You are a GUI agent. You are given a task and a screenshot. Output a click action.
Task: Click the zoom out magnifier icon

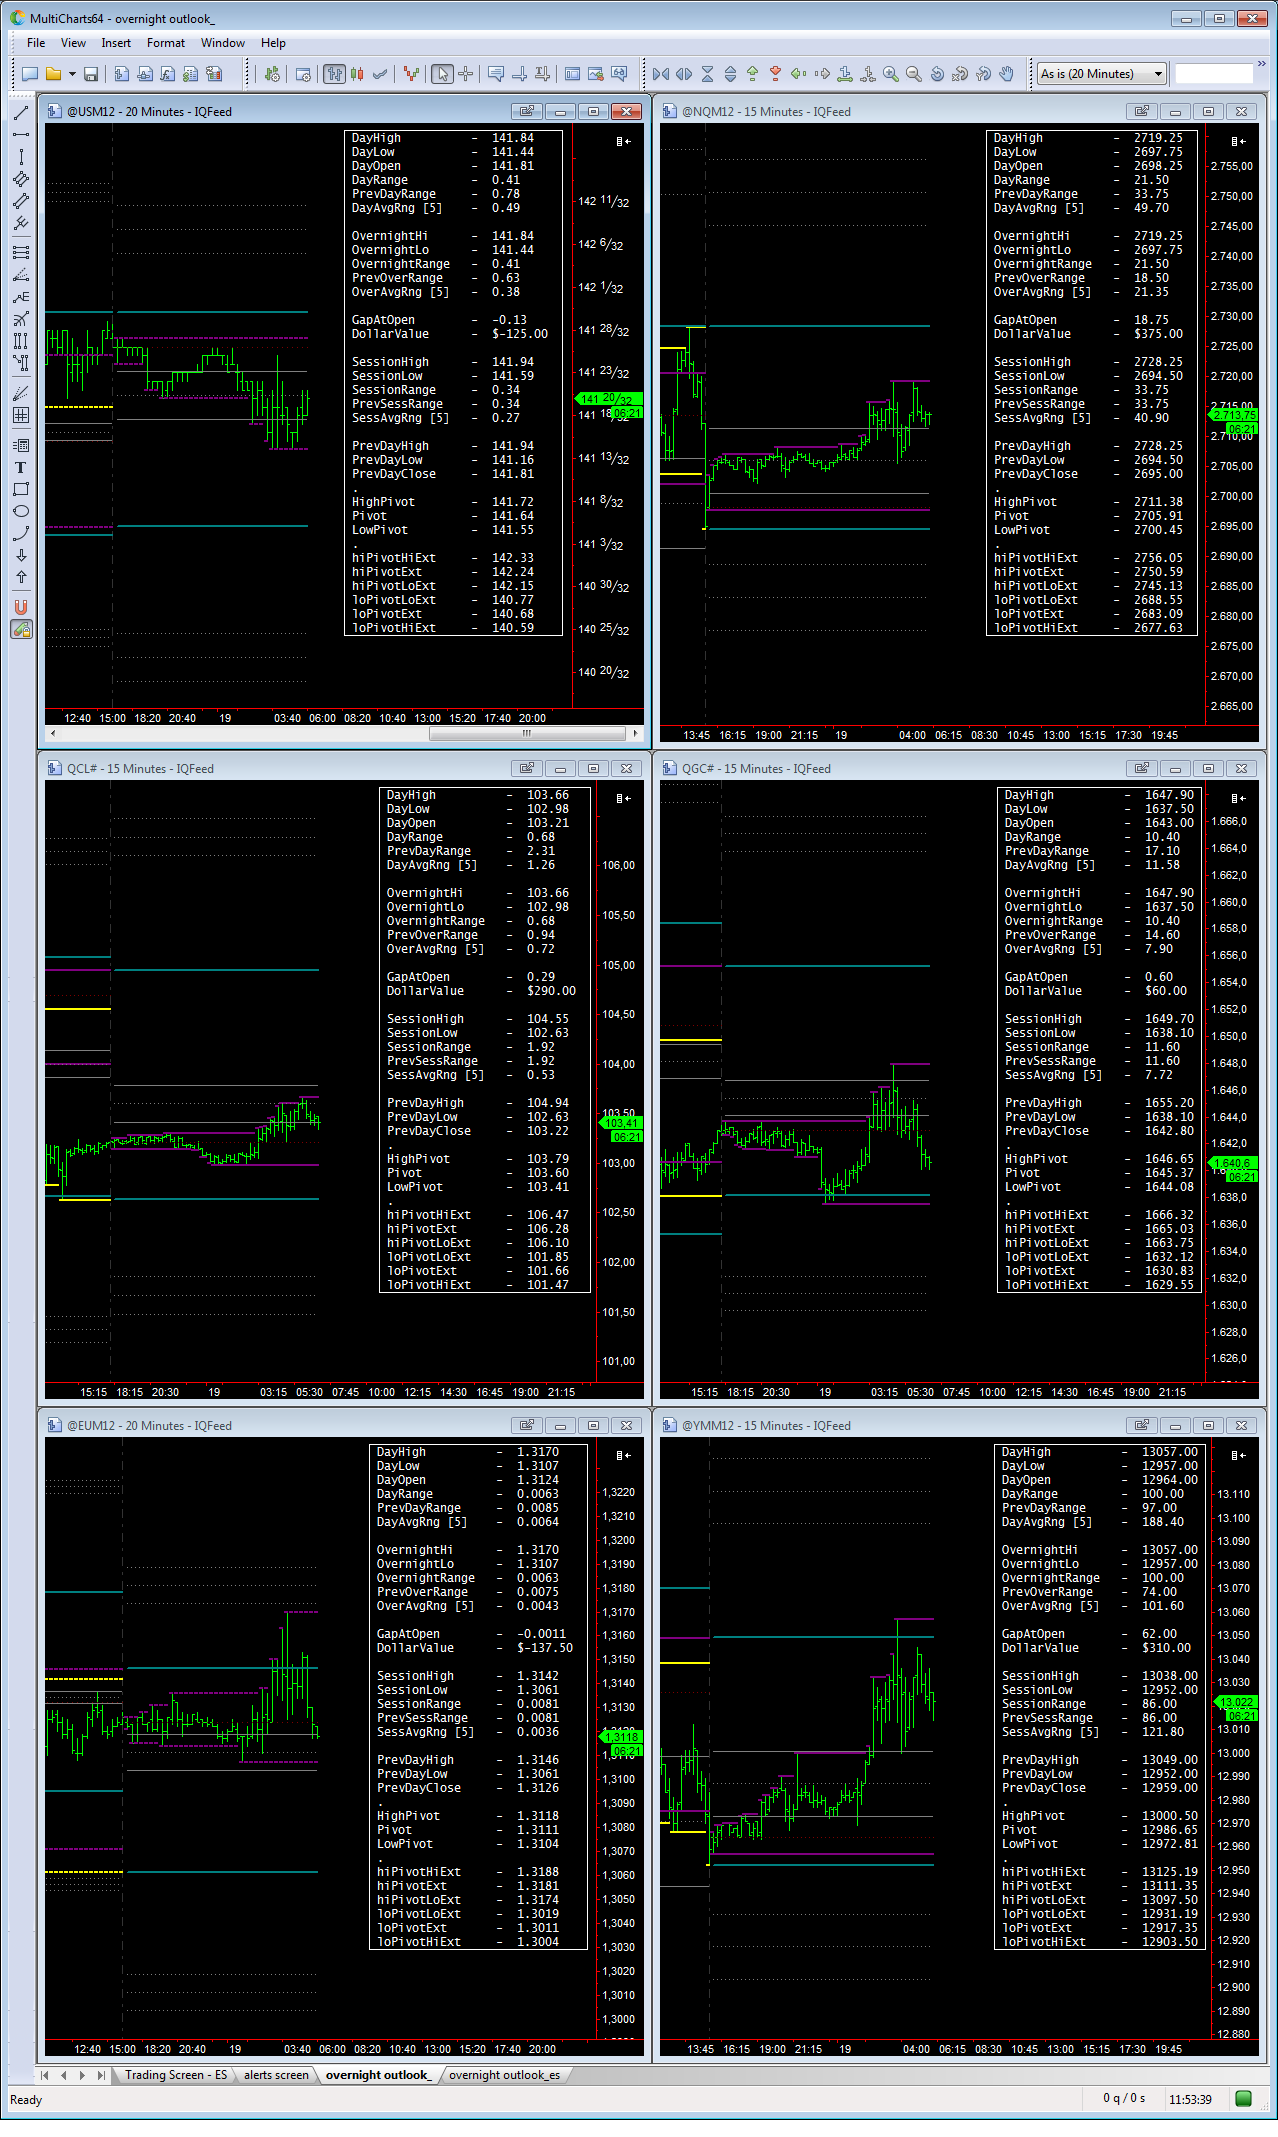pos(914,74)
